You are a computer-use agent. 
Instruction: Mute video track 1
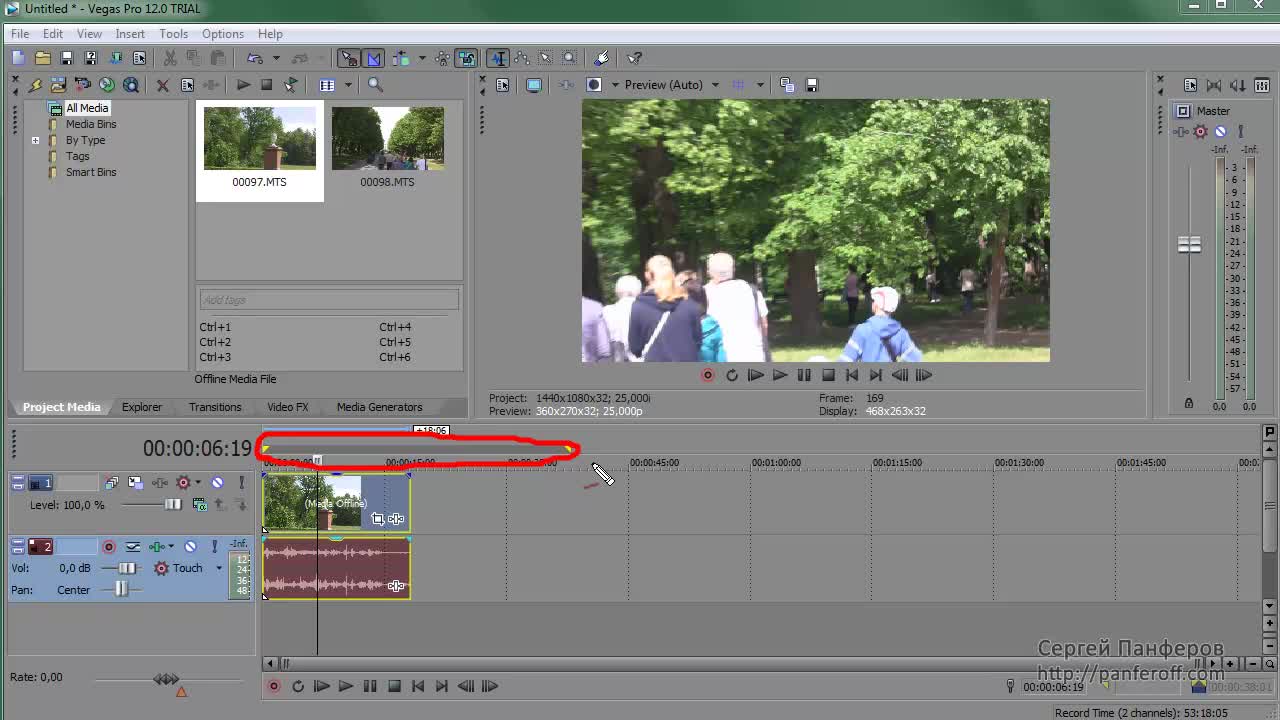point(217,483)
